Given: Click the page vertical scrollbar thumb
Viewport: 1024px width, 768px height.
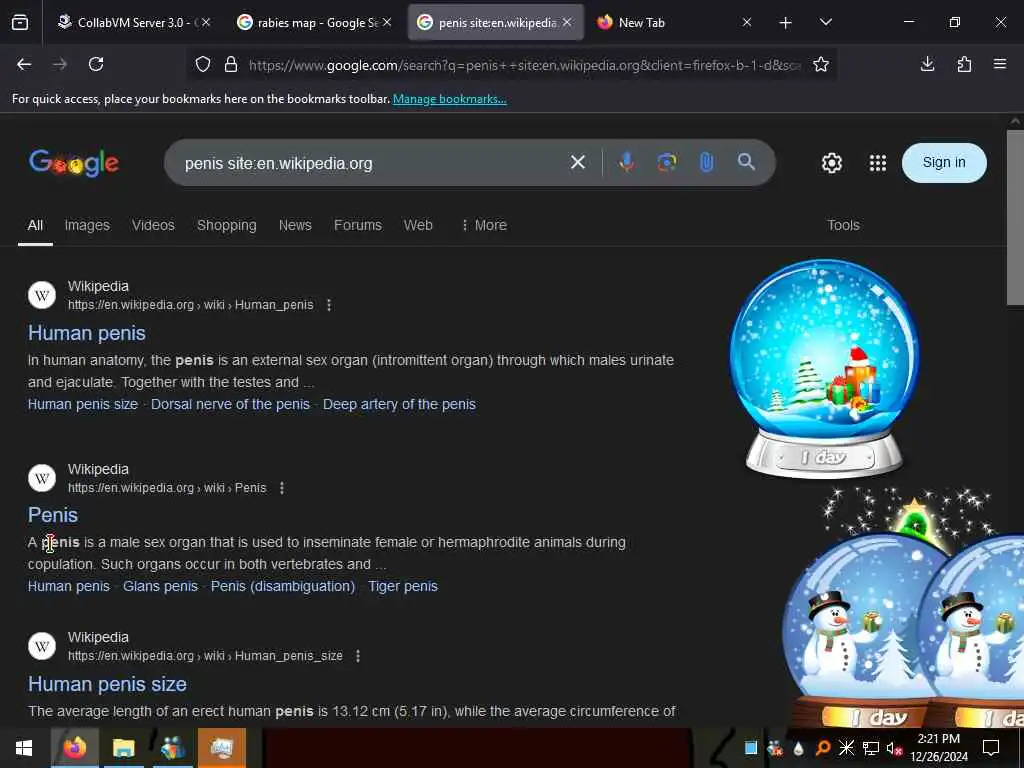Looking at the screenshot, I should tap(1015, 217).
